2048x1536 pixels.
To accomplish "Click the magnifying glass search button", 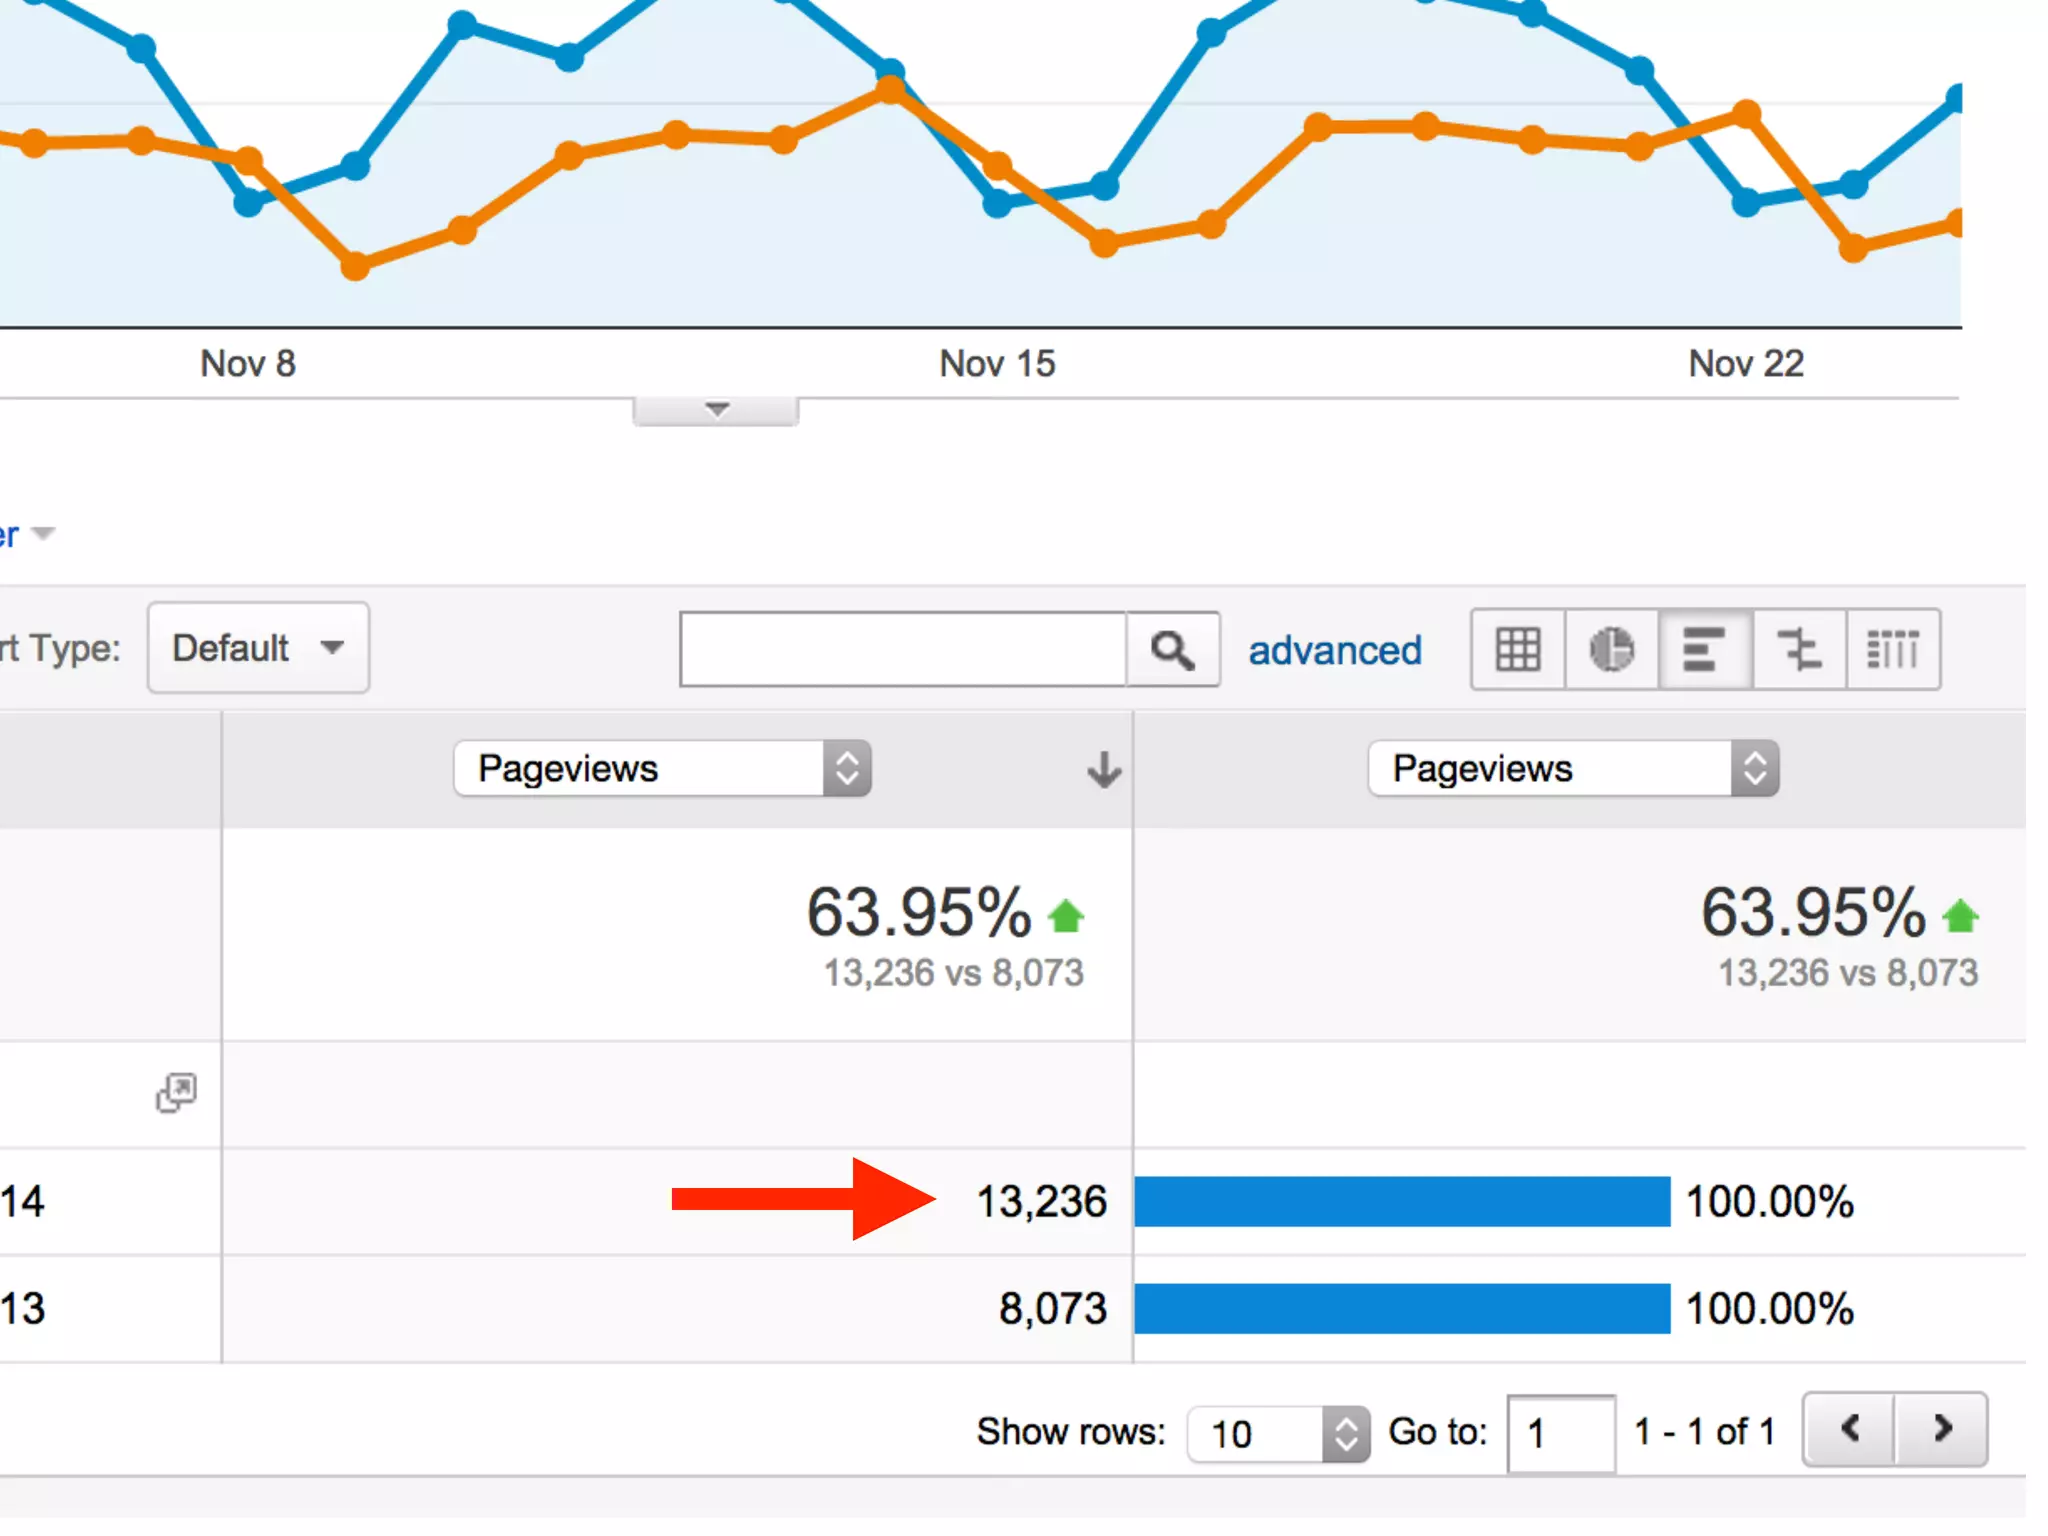I will point(1172,650).
